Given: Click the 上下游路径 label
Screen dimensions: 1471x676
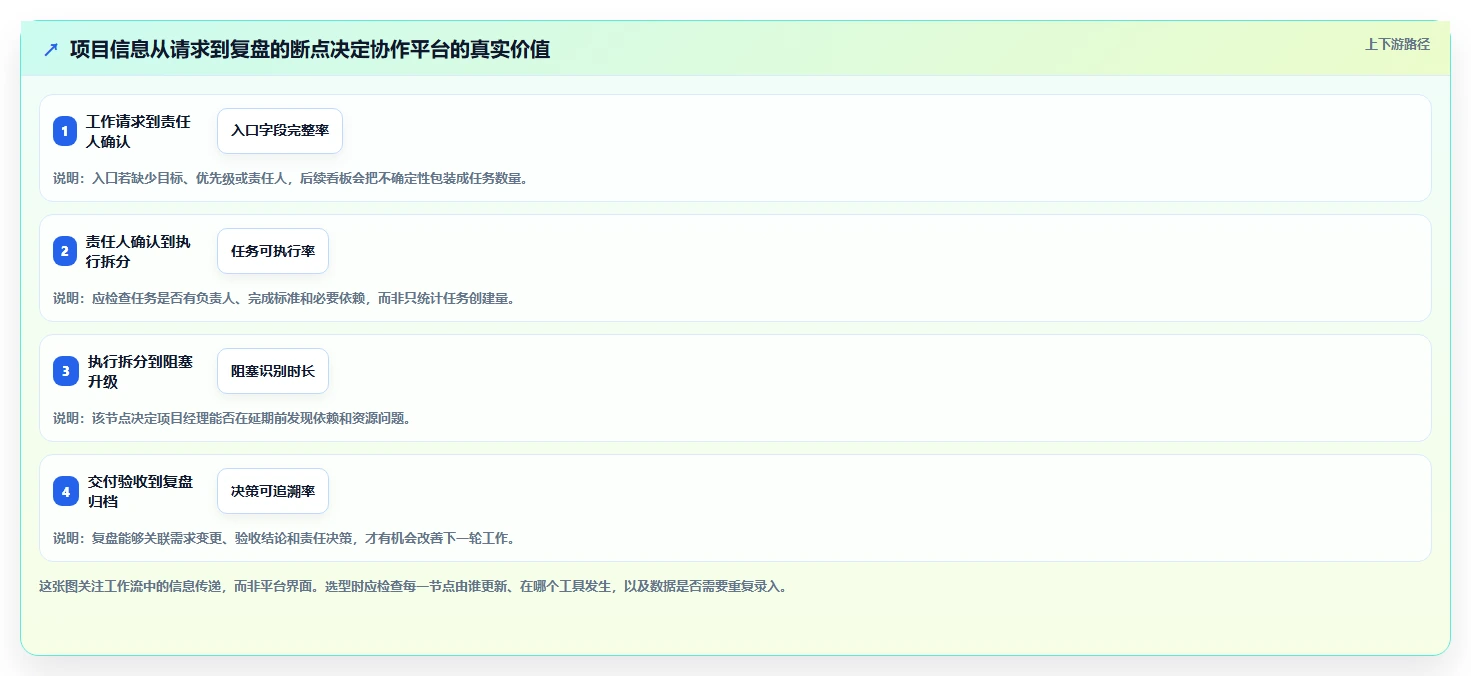Looking at the screenshot, I should point(1398,44).
